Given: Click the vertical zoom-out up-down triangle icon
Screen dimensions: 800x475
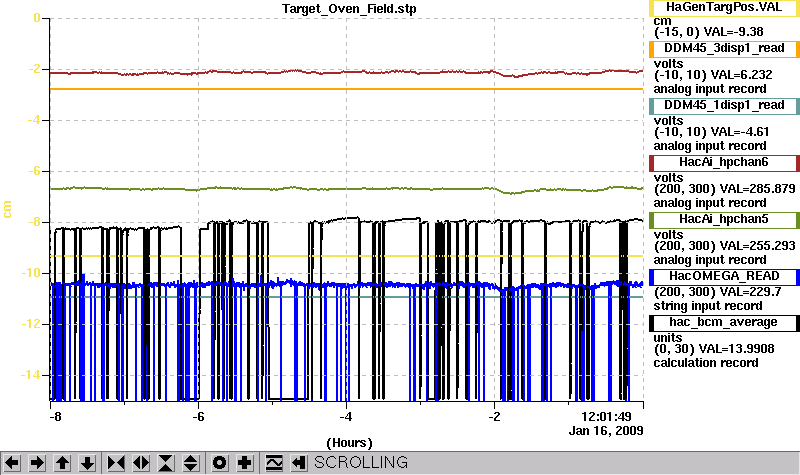Looking at the screenshot, I should click(191, 463).
